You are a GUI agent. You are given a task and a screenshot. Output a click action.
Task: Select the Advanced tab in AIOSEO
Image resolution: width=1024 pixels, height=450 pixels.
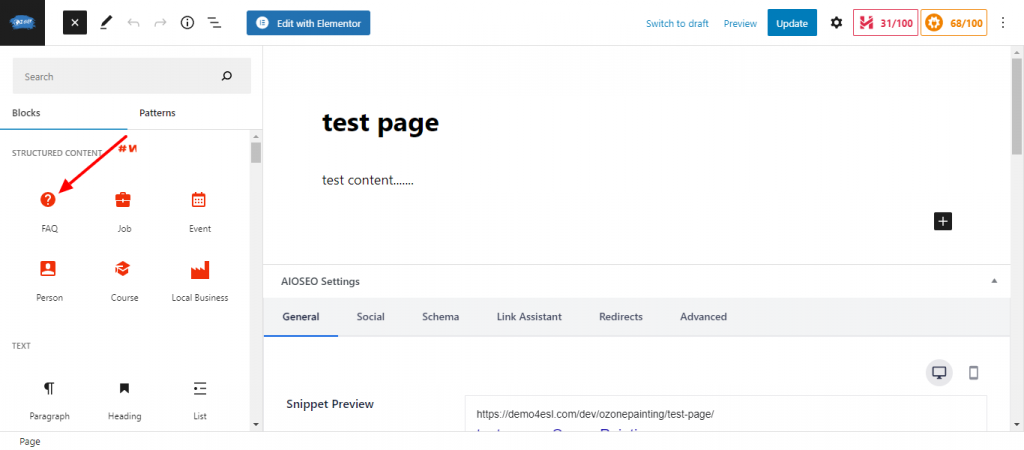[x=703, y=317]
